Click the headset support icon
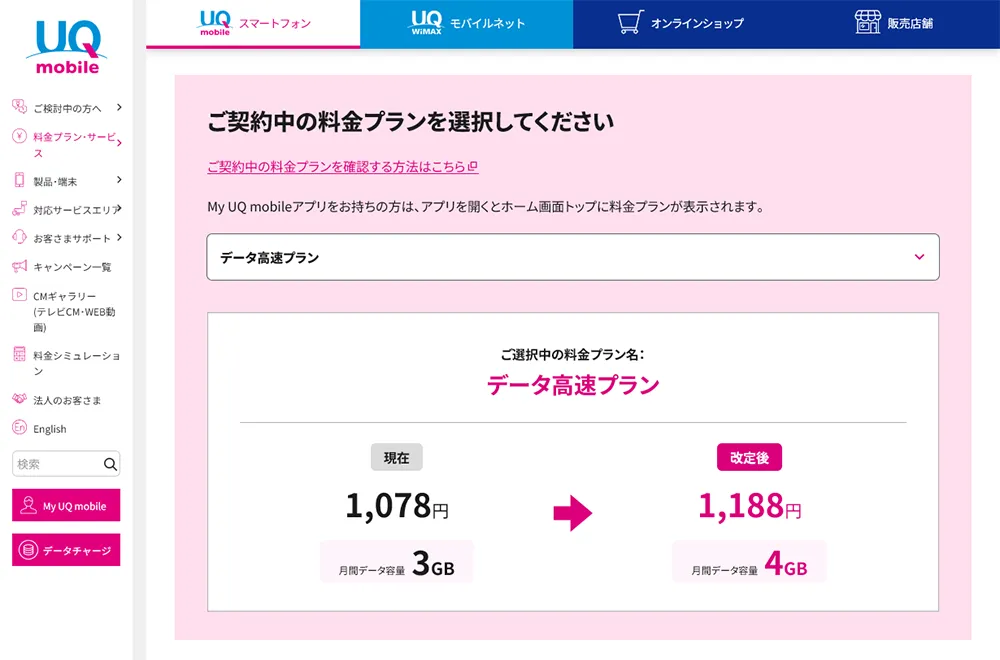This screenshot has width=1000, height=660. coord(19,237)
